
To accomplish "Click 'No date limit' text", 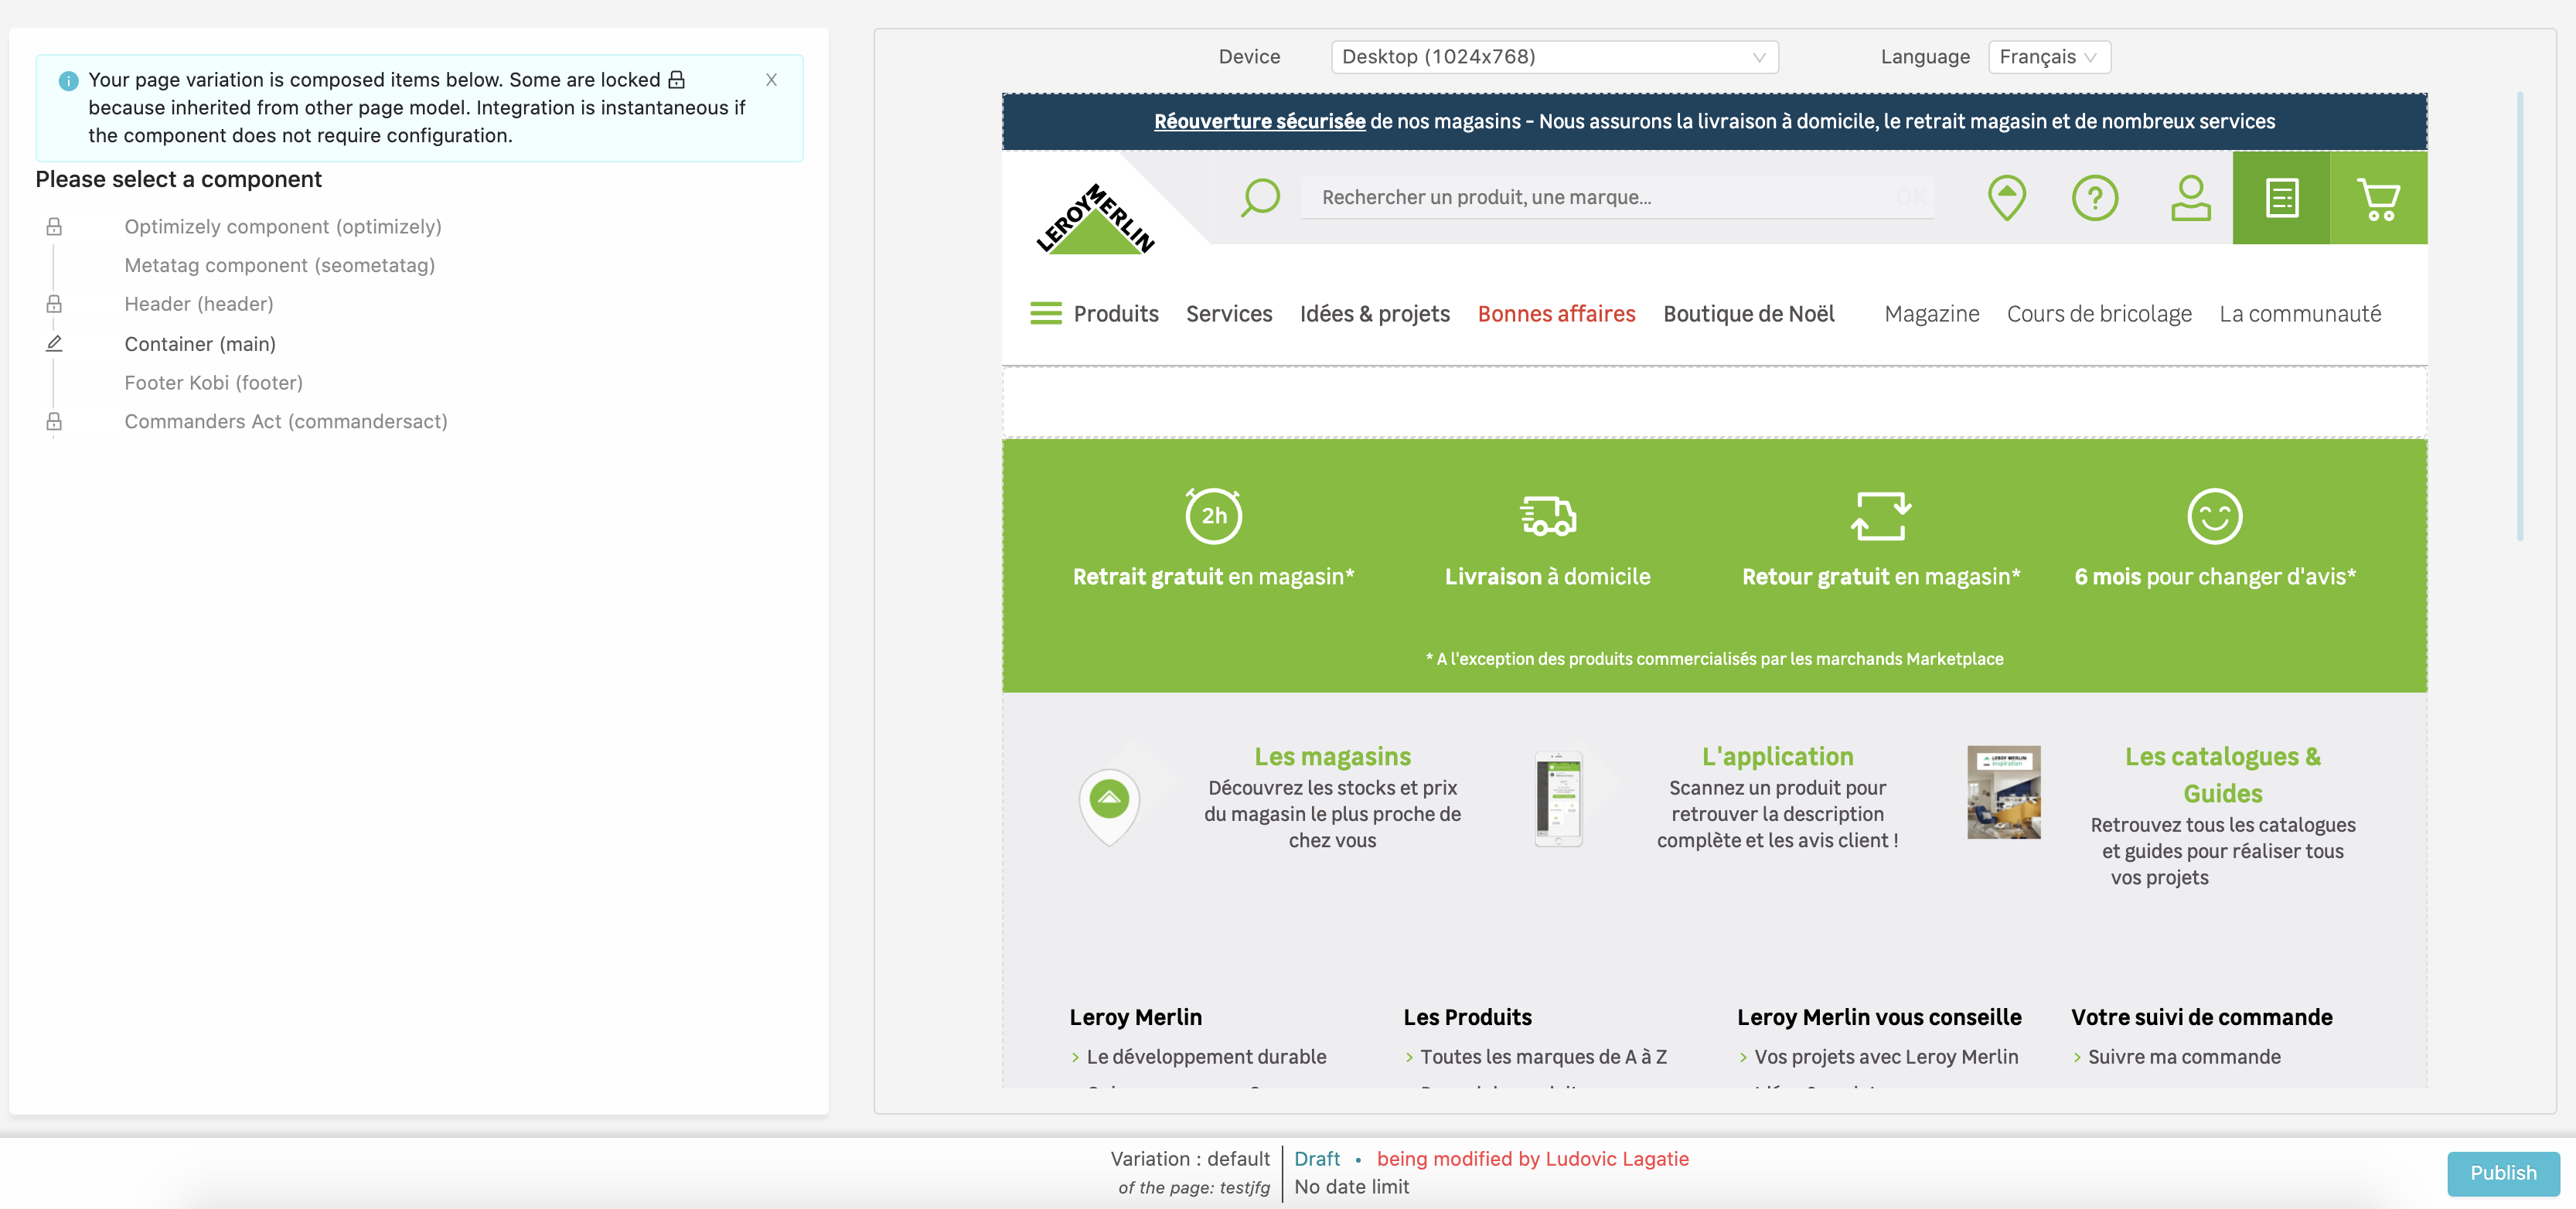I will pos(1351,1187).
